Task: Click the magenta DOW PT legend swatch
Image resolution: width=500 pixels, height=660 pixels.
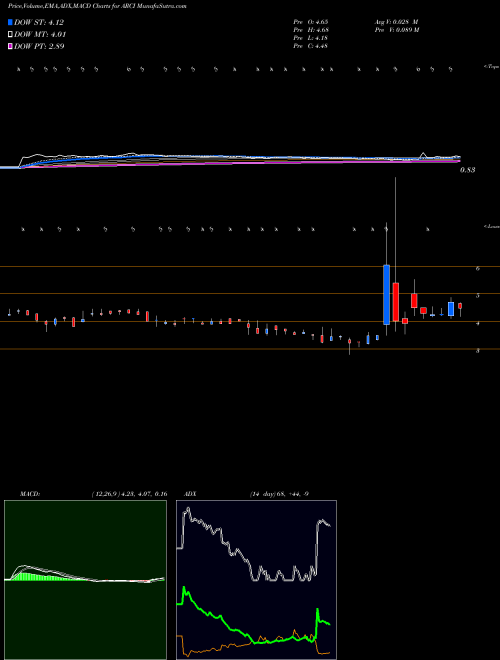Action: [10, 46]
